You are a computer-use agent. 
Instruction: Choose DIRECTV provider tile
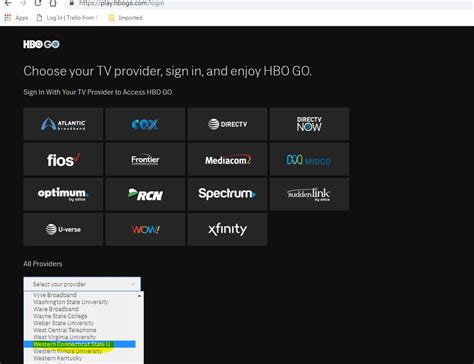(x=227, y=124)
